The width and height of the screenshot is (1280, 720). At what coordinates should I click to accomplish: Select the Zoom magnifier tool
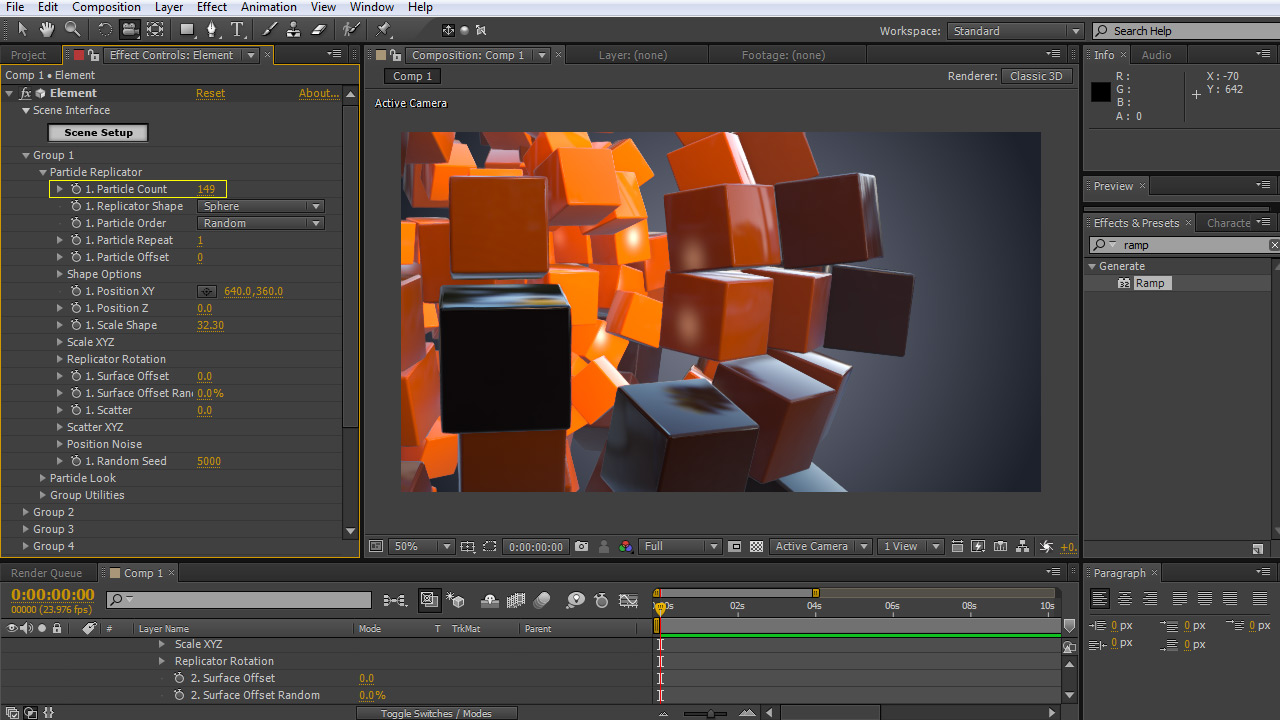coord(73,30)
